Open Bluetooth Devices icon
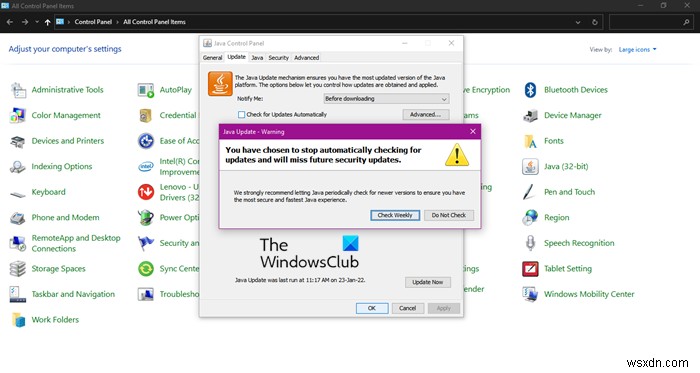This screenshot has width=700, height=373. [x=530, y=90]
